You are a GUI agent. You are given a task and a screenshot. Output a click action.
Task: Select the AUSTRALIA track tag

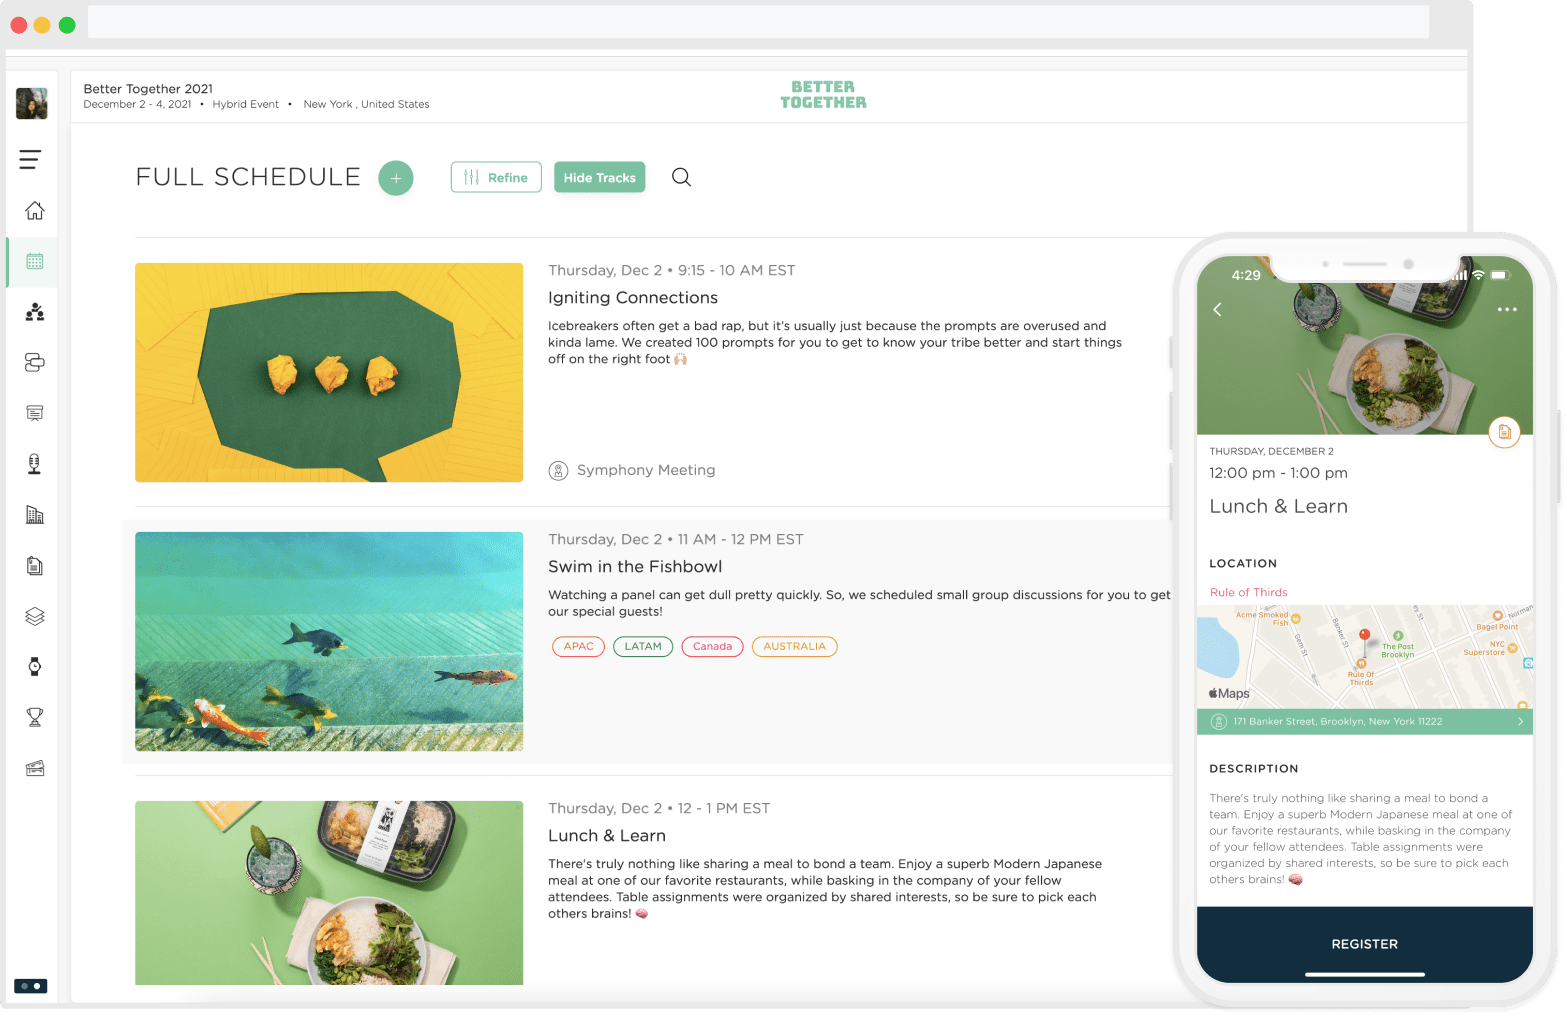(x=795, y=647)
